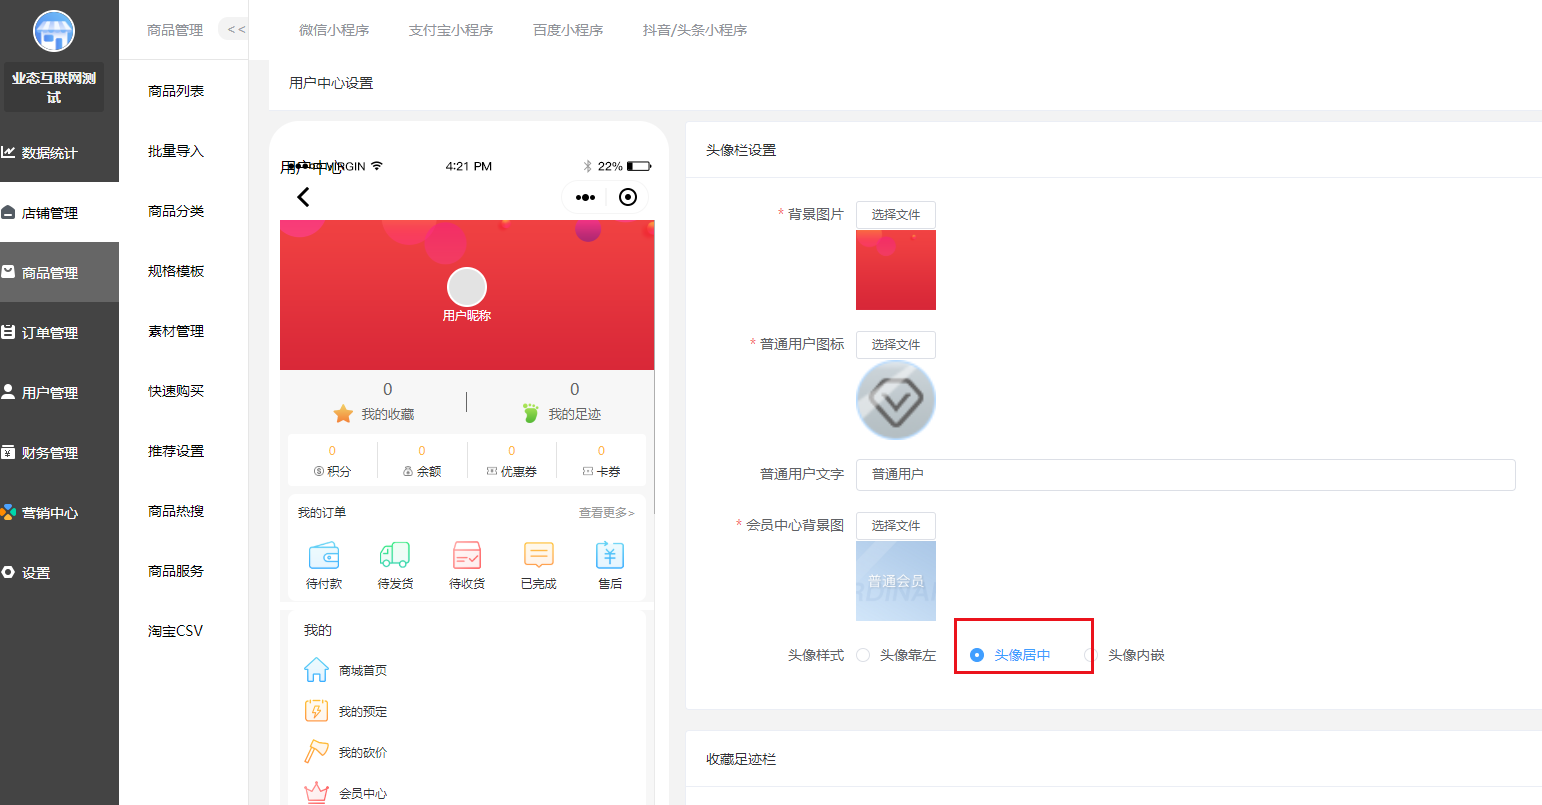Go to 淘宝CSV submenu
This screenshot has width=1542, height=805.
(x=176, y=631)
